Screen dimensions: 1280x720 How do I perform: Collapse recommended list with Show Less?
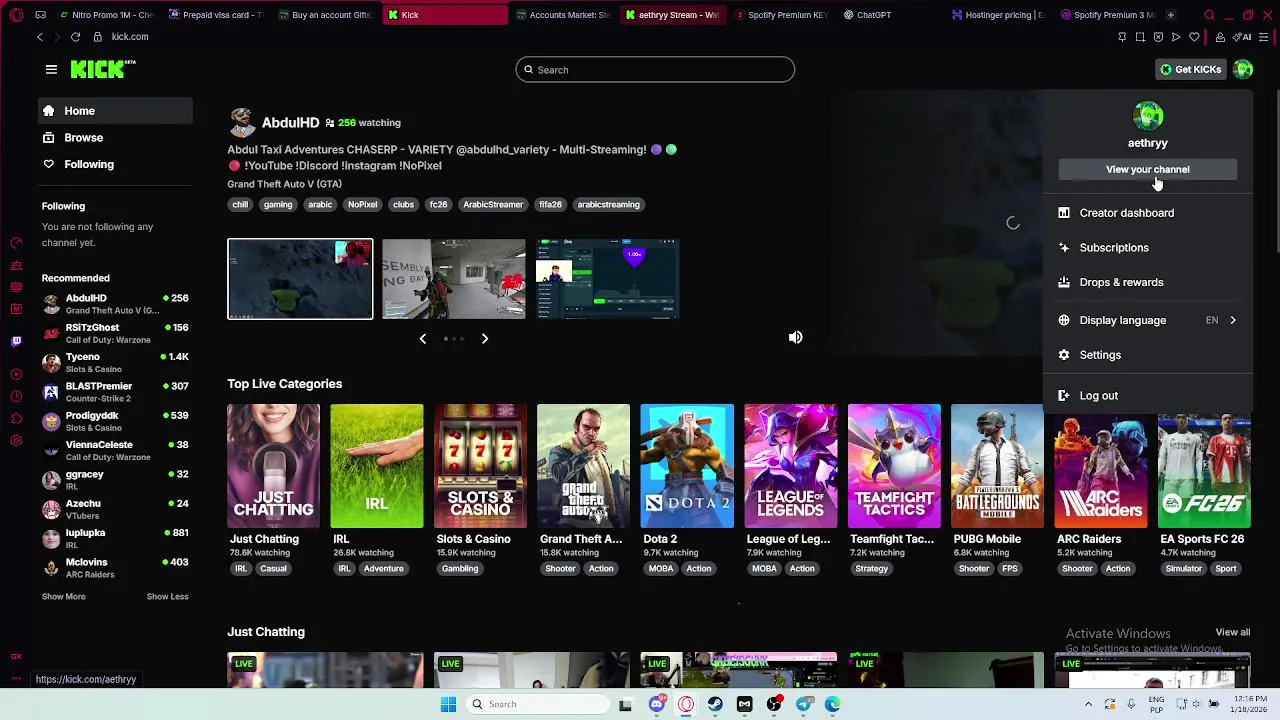click(167, 597)
